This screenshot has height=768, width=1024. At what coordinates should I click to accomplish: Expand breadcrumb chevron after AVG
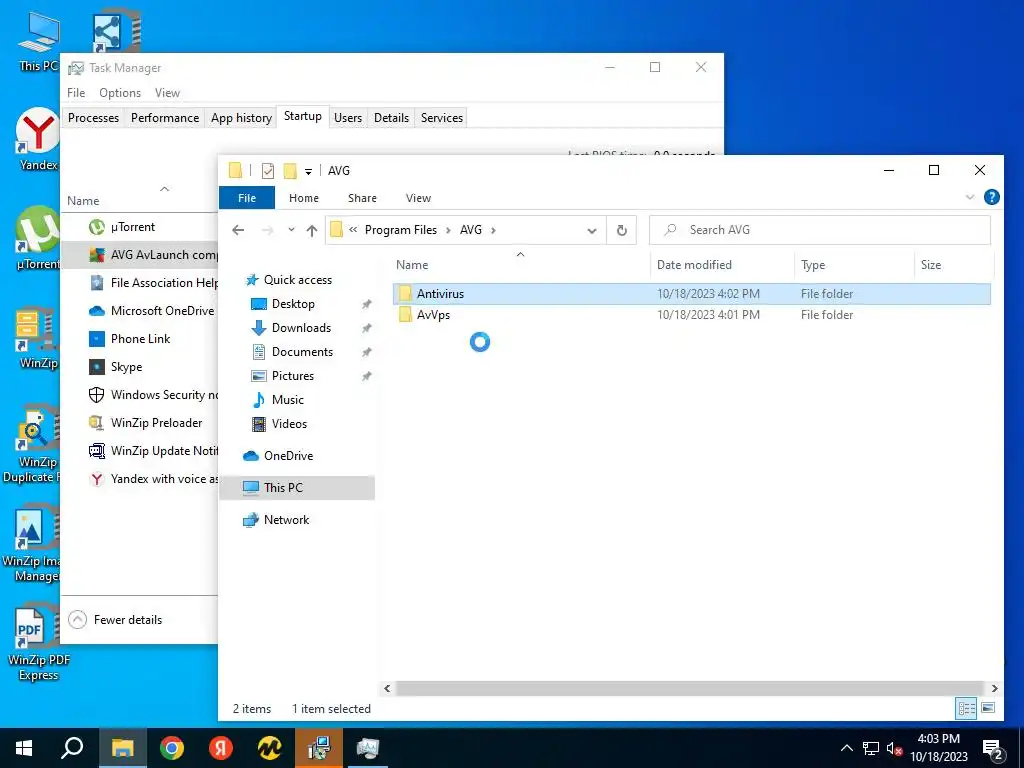click(x=493, y=230)
